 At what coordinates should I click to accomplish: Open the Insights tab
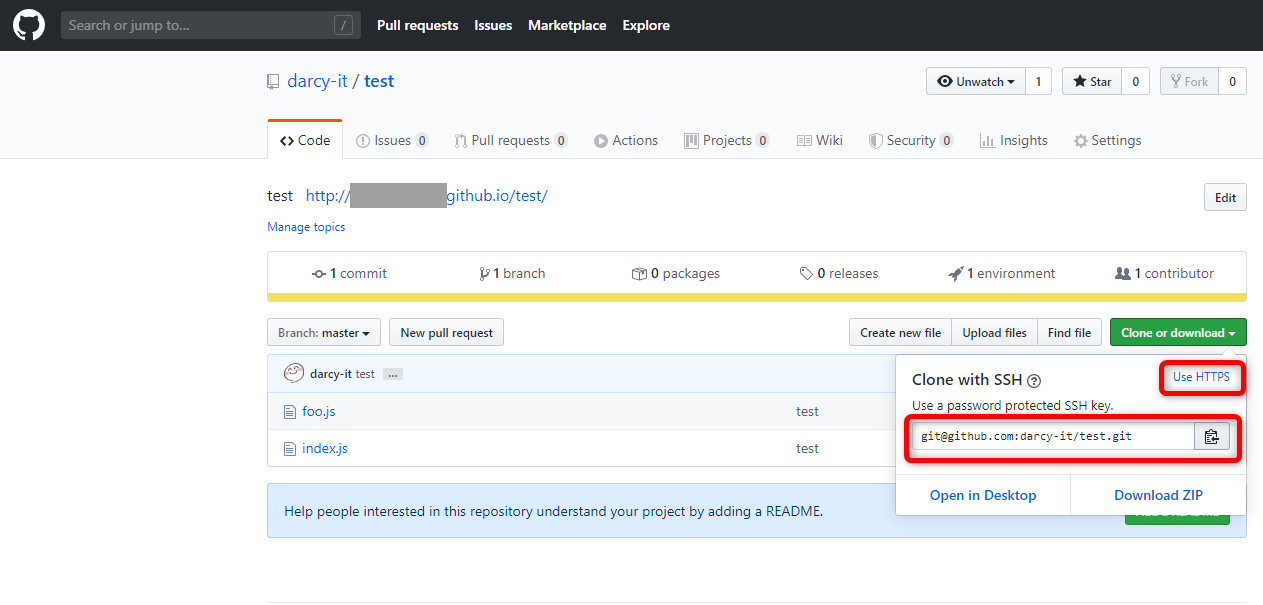point(1013,140)
